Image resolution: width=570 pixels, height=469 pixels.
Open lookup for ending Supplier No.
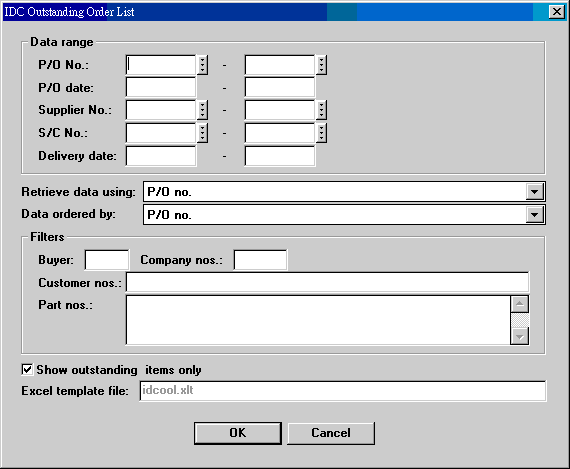(x=321, y=110)
